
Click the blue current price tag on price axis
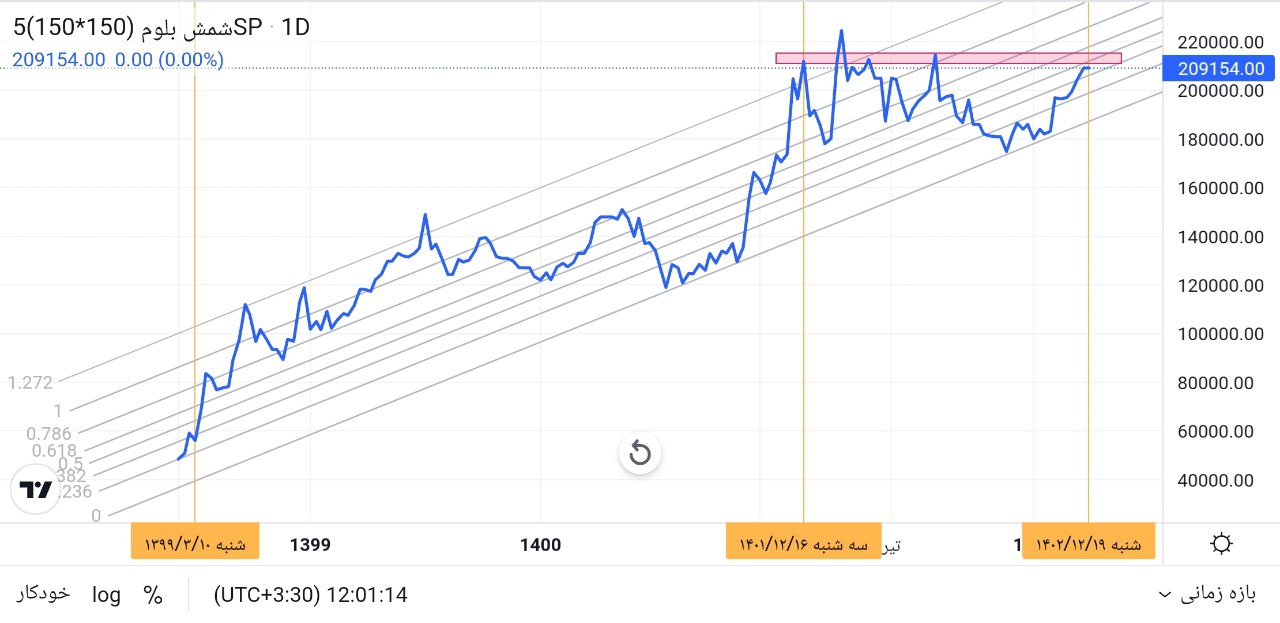click(x=1221, y=68)
